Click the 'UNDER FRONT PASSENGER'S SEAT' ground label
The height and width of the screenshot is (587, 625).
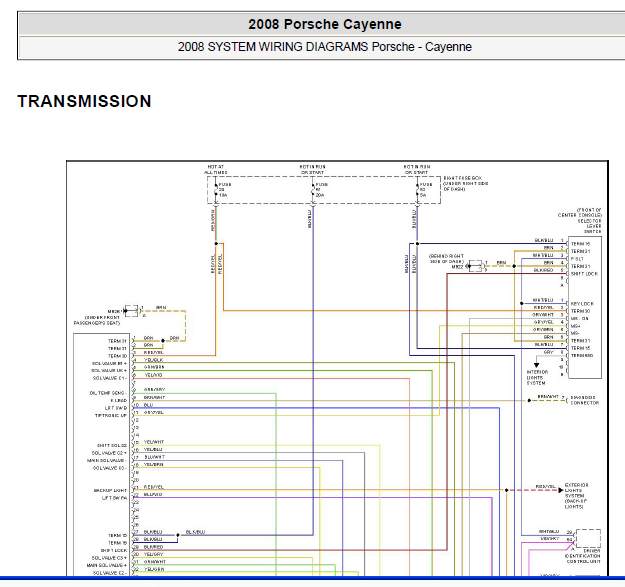point(97,320)
